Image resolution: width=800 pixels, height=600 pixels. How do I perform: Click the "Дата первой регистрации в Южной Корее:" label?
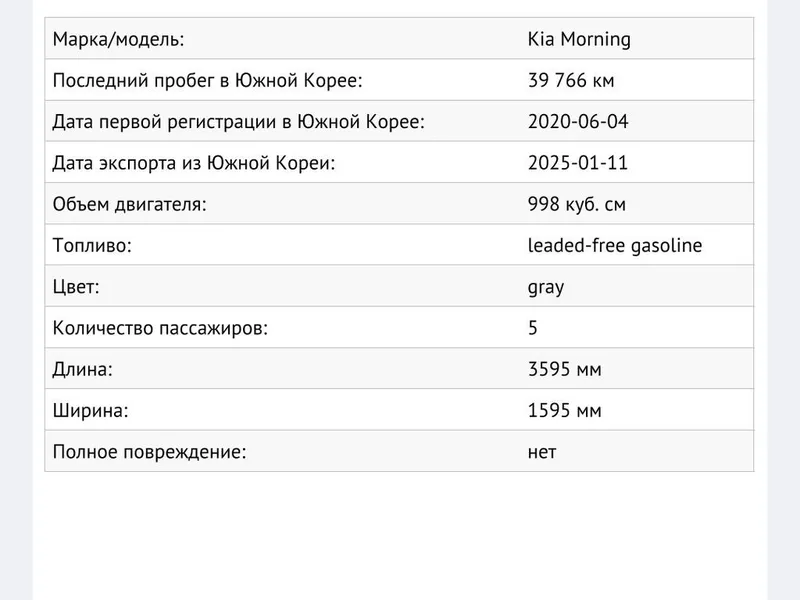click(238, 122)
